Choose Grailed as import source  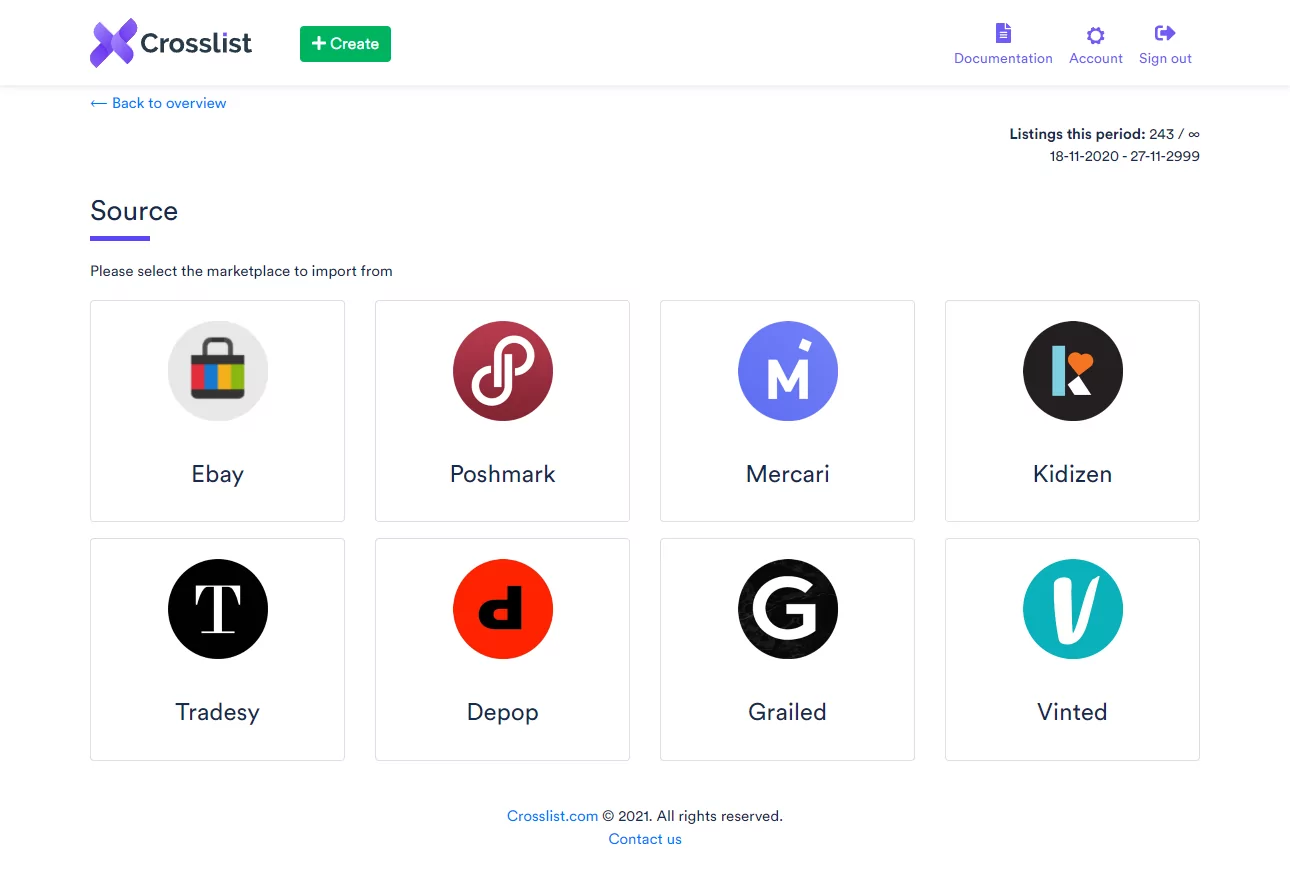tap(787, 649)
